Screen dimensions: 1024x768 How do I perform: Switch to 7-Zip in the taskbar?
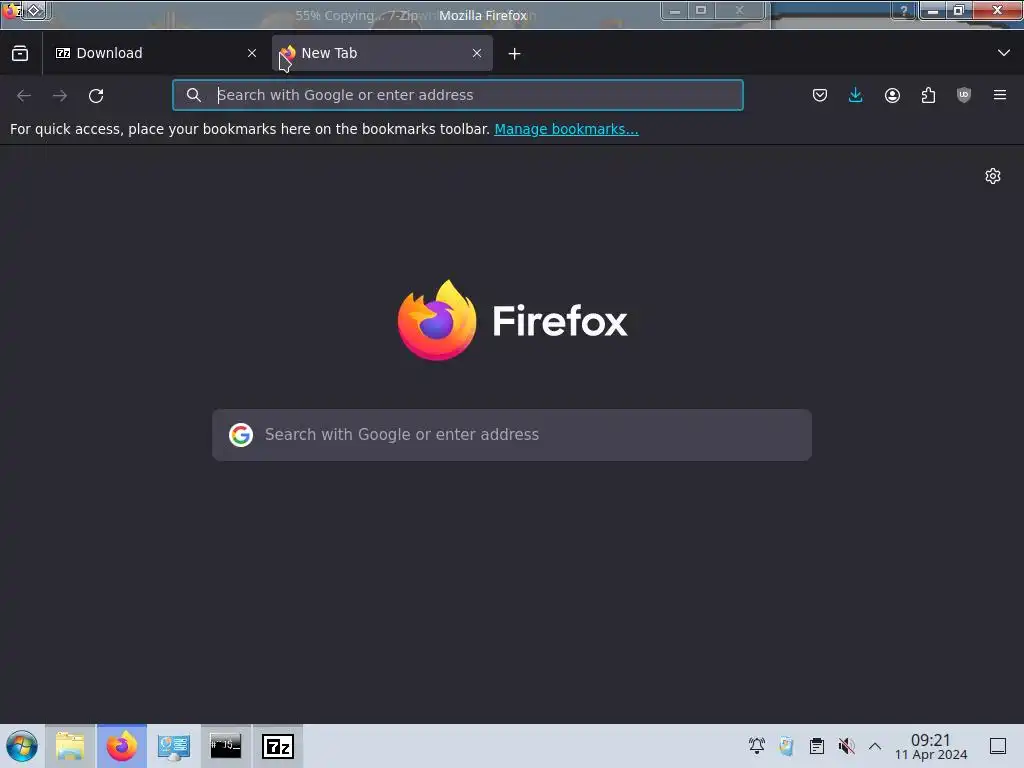click(278, 746)
